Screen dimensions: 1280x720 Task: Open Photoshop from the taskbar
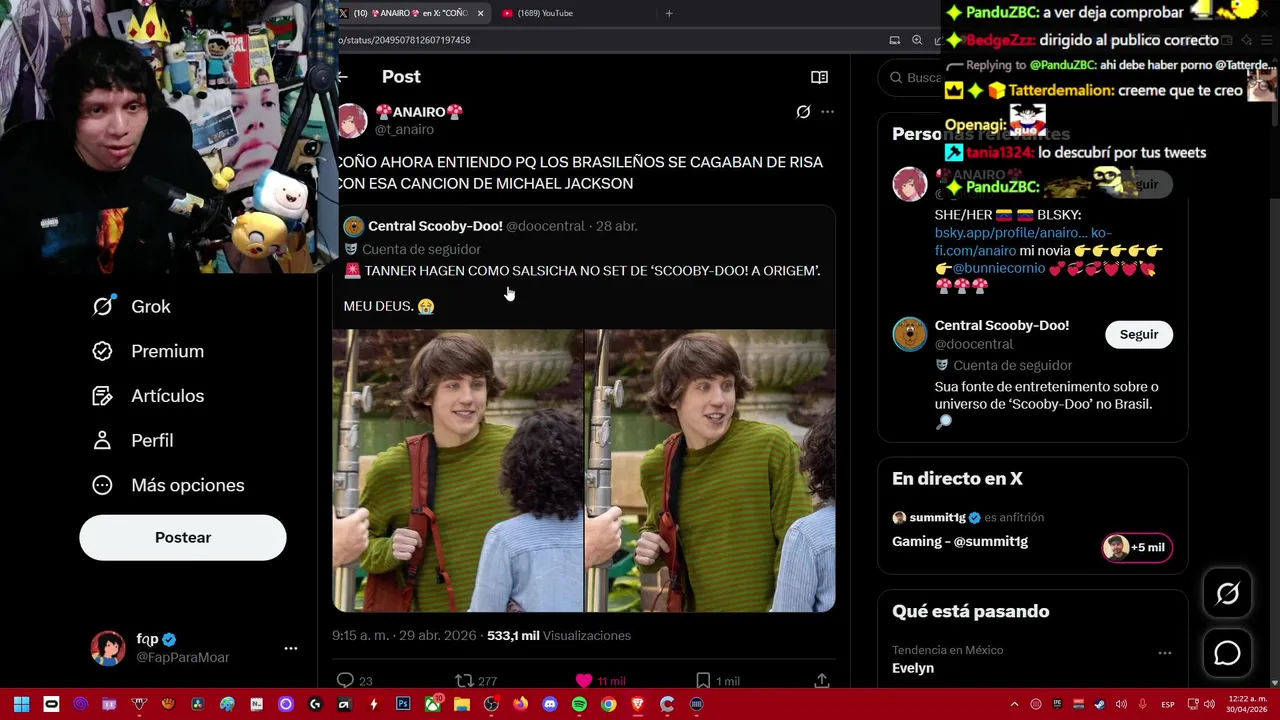coord(403,704)
